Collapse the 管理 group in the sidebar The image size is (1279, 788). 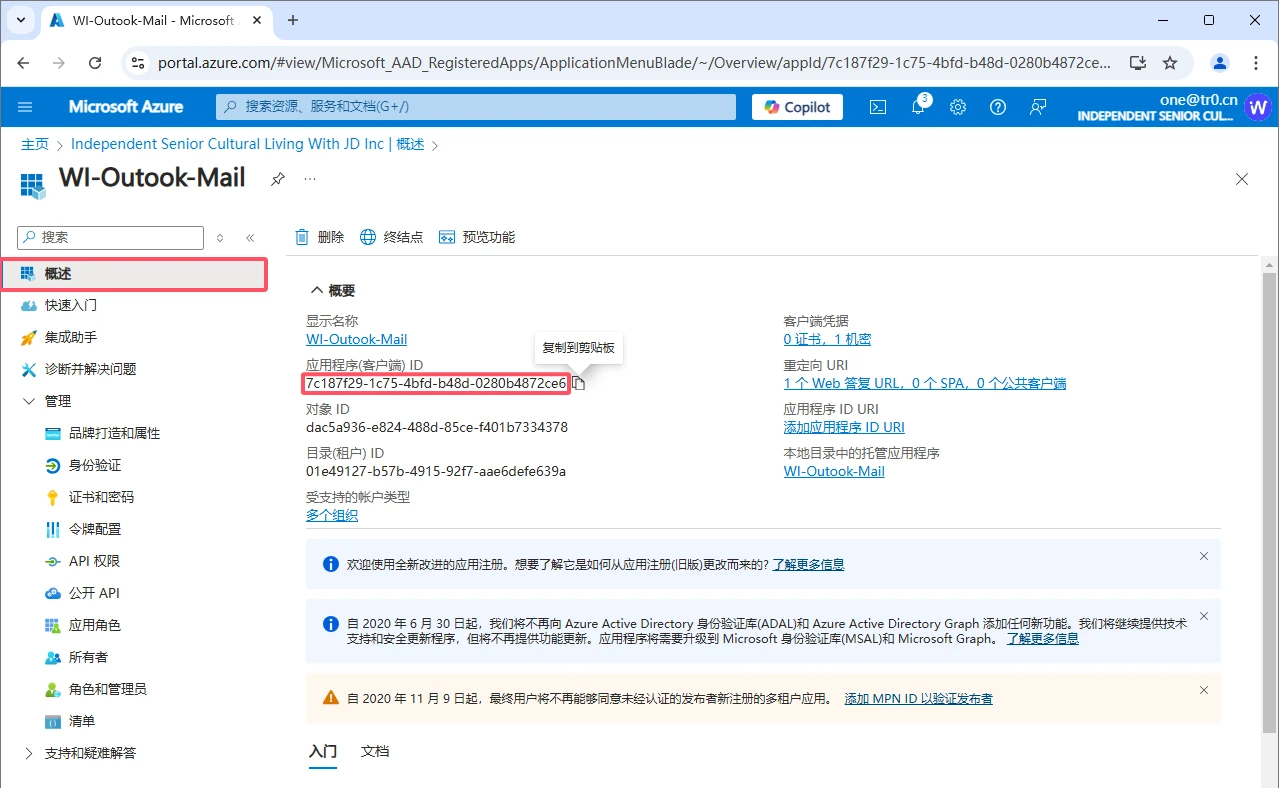tap(28, 401)
